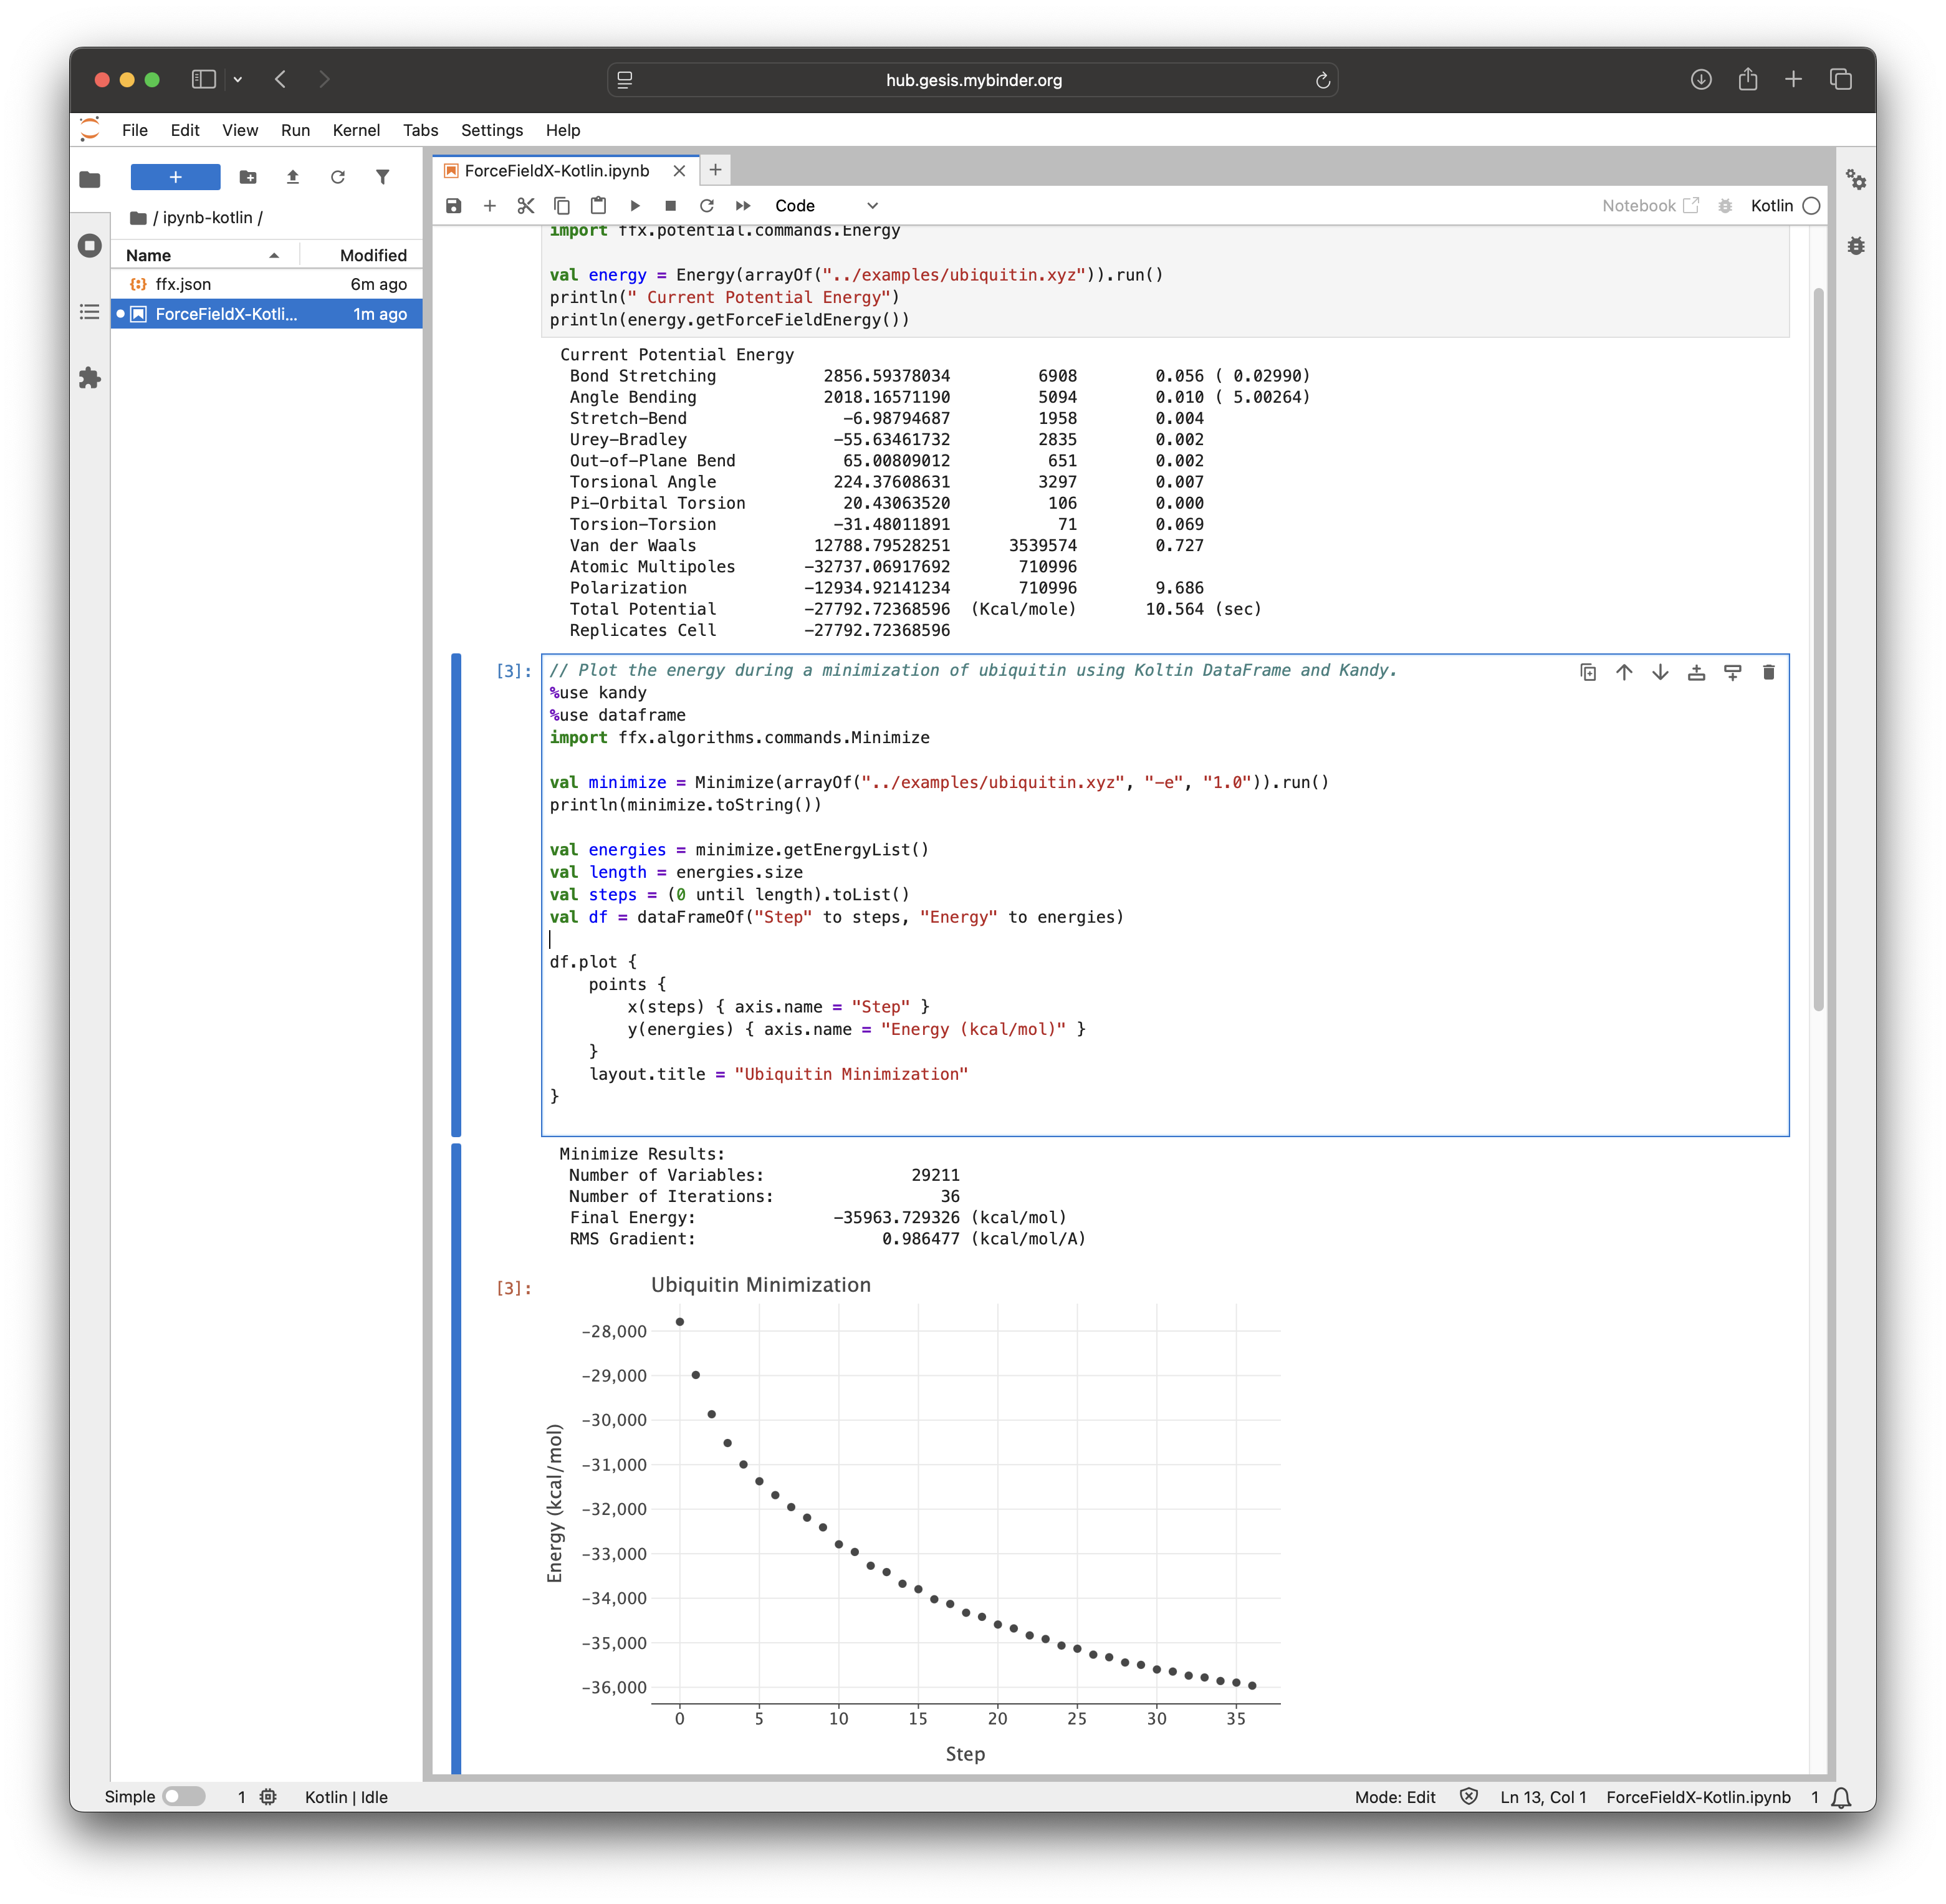Select the ForceFieldX-Kotlin.ipynb tab
The height and width of the screenshot is (1904, 1946).
tap(557, 171)
